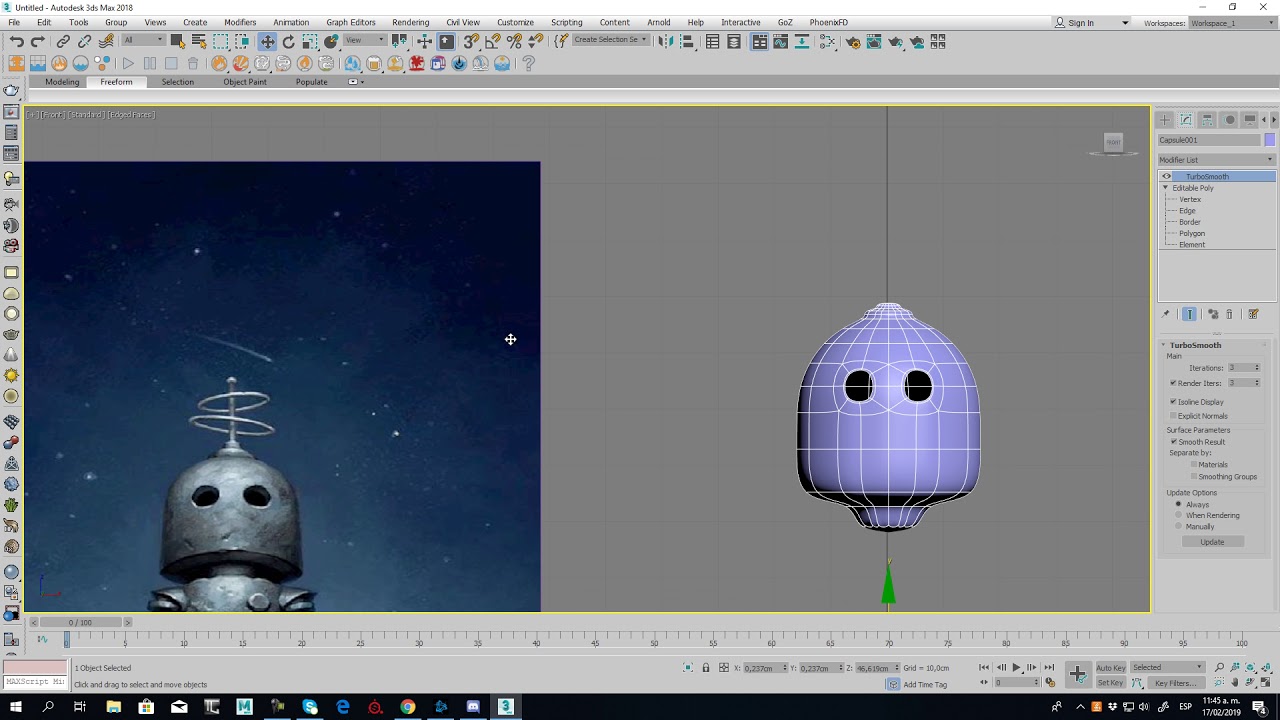Viewport: 1280px width, 720px height.
Task: Collapse the TurboSmooth rollout
Action: [x=1163, y=345]
